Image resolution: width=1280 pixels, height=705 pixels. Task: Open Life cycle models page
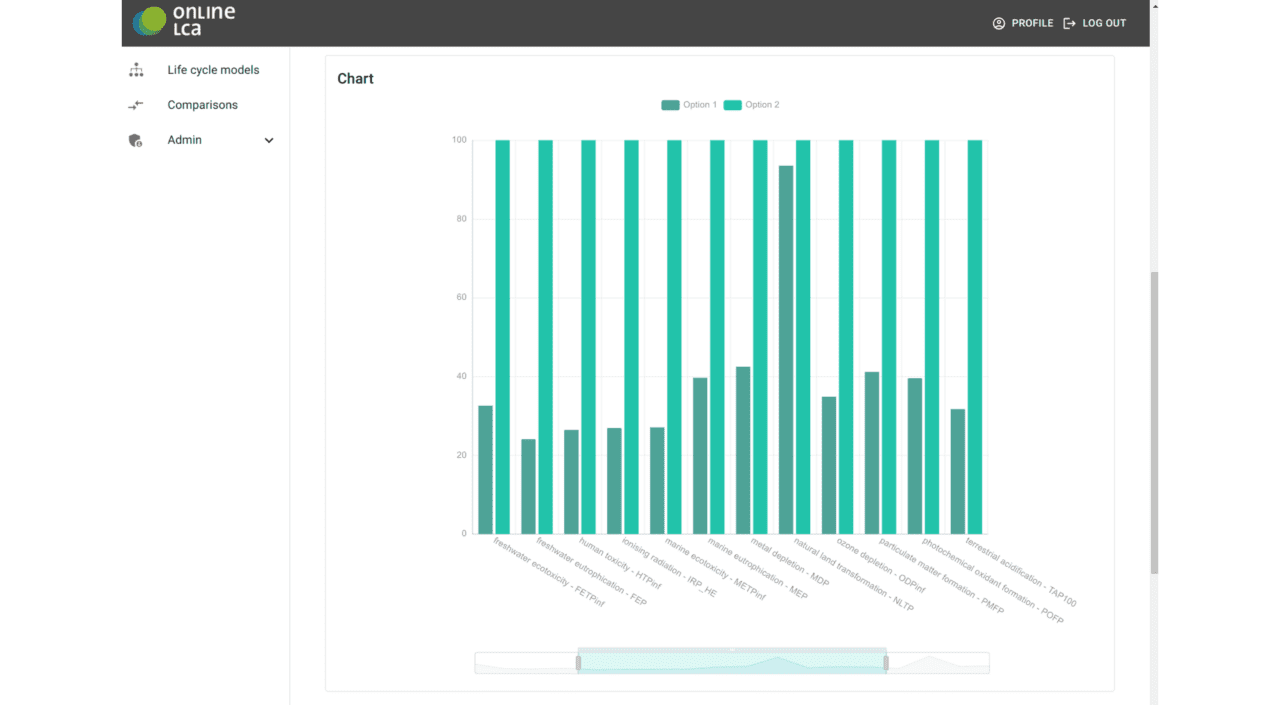pos(213,70)
